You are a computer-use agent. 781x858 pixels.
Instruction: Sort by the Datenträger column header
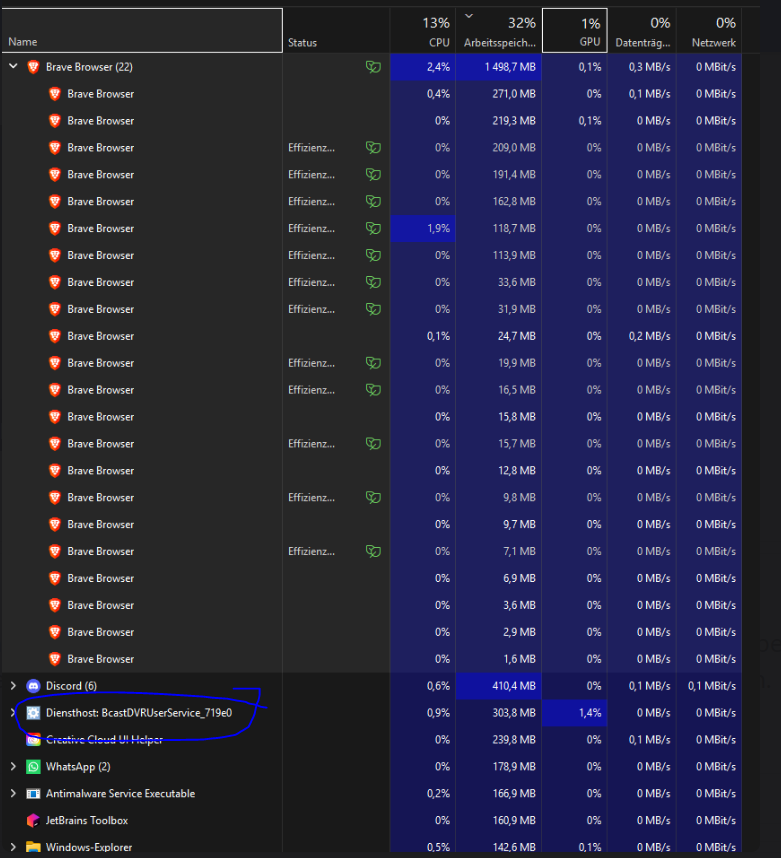click(x=642, y=31)
